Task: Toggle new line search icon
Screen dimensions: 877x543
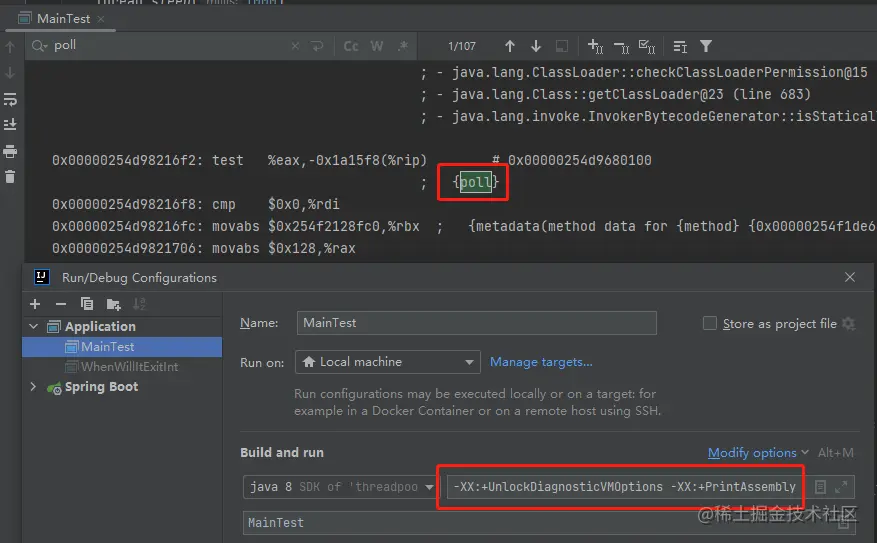Action: coord(317,46)
